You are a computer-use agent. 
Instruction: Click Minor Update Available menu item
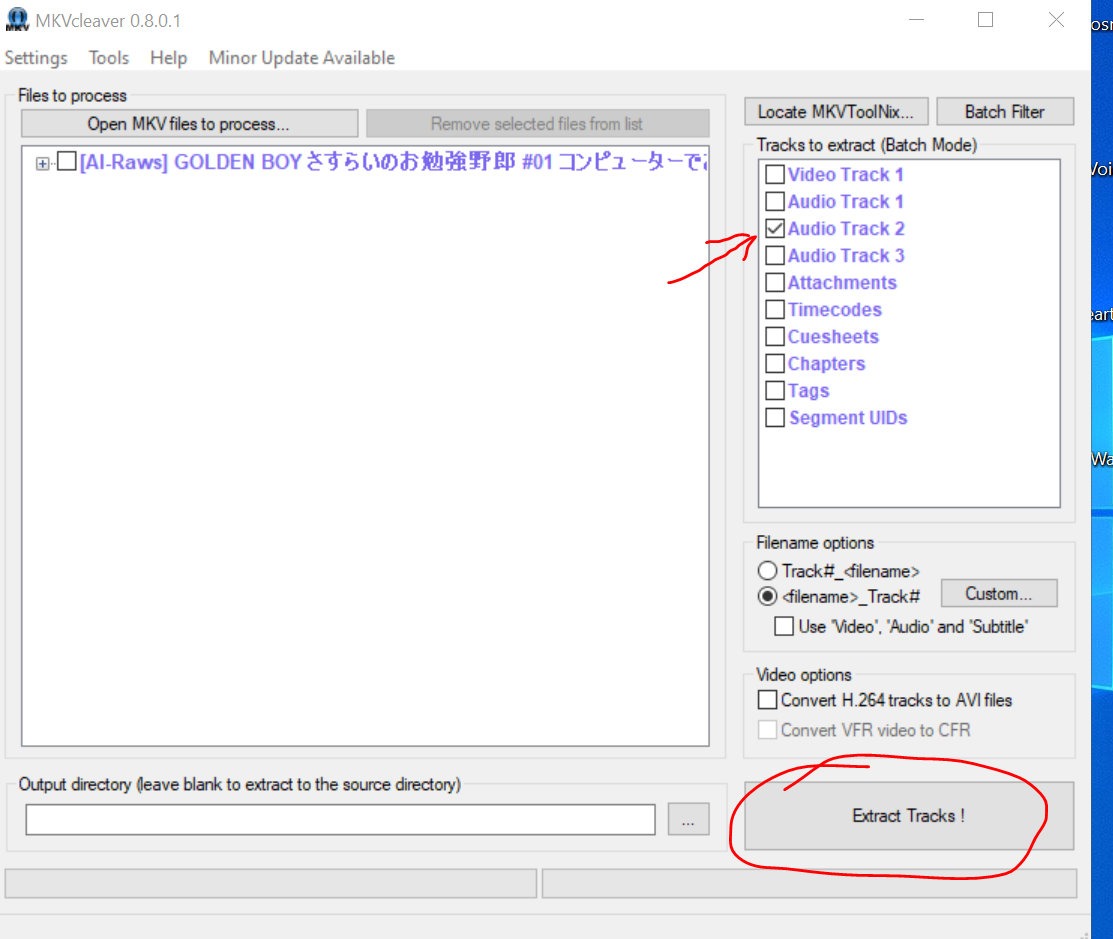pos(302,57)
